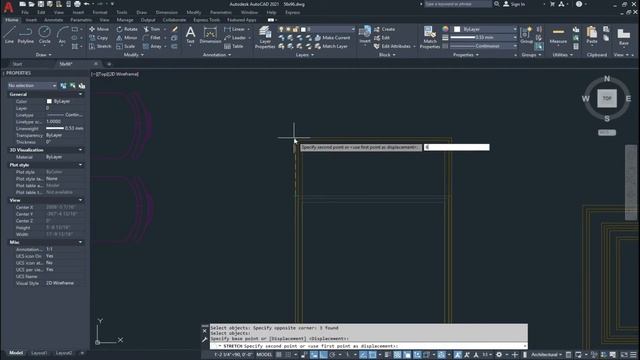
Task: Toggle annotation visibility in status bar
Action: pyautogui.click(x=458, y=355)
